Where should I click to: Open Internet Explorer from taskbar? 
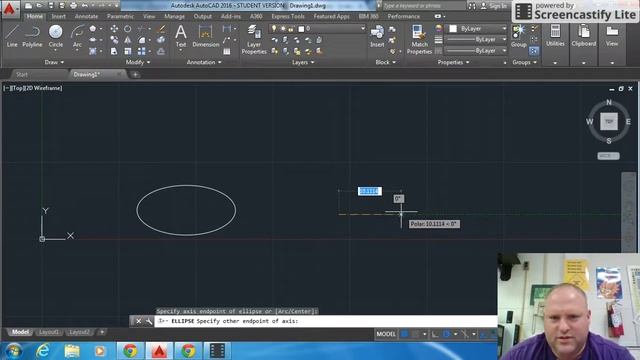(43, 351)
